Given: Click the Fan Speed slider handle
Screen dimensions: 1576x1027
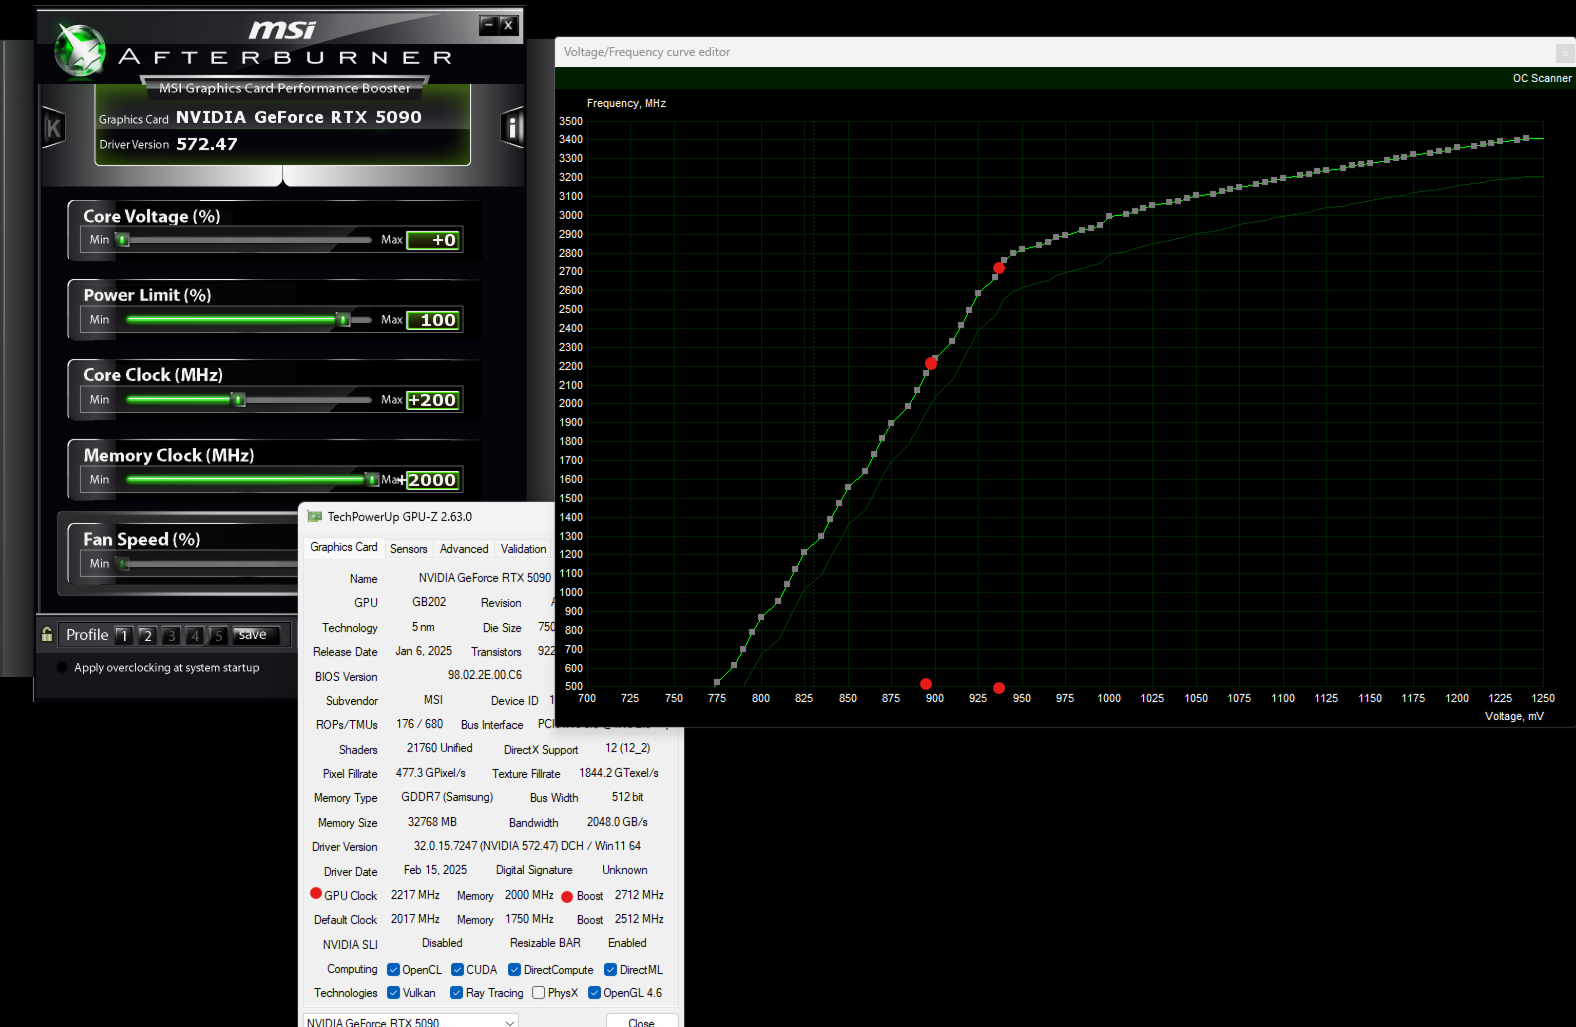Looking at the screenshot, I should click(124, 564).
